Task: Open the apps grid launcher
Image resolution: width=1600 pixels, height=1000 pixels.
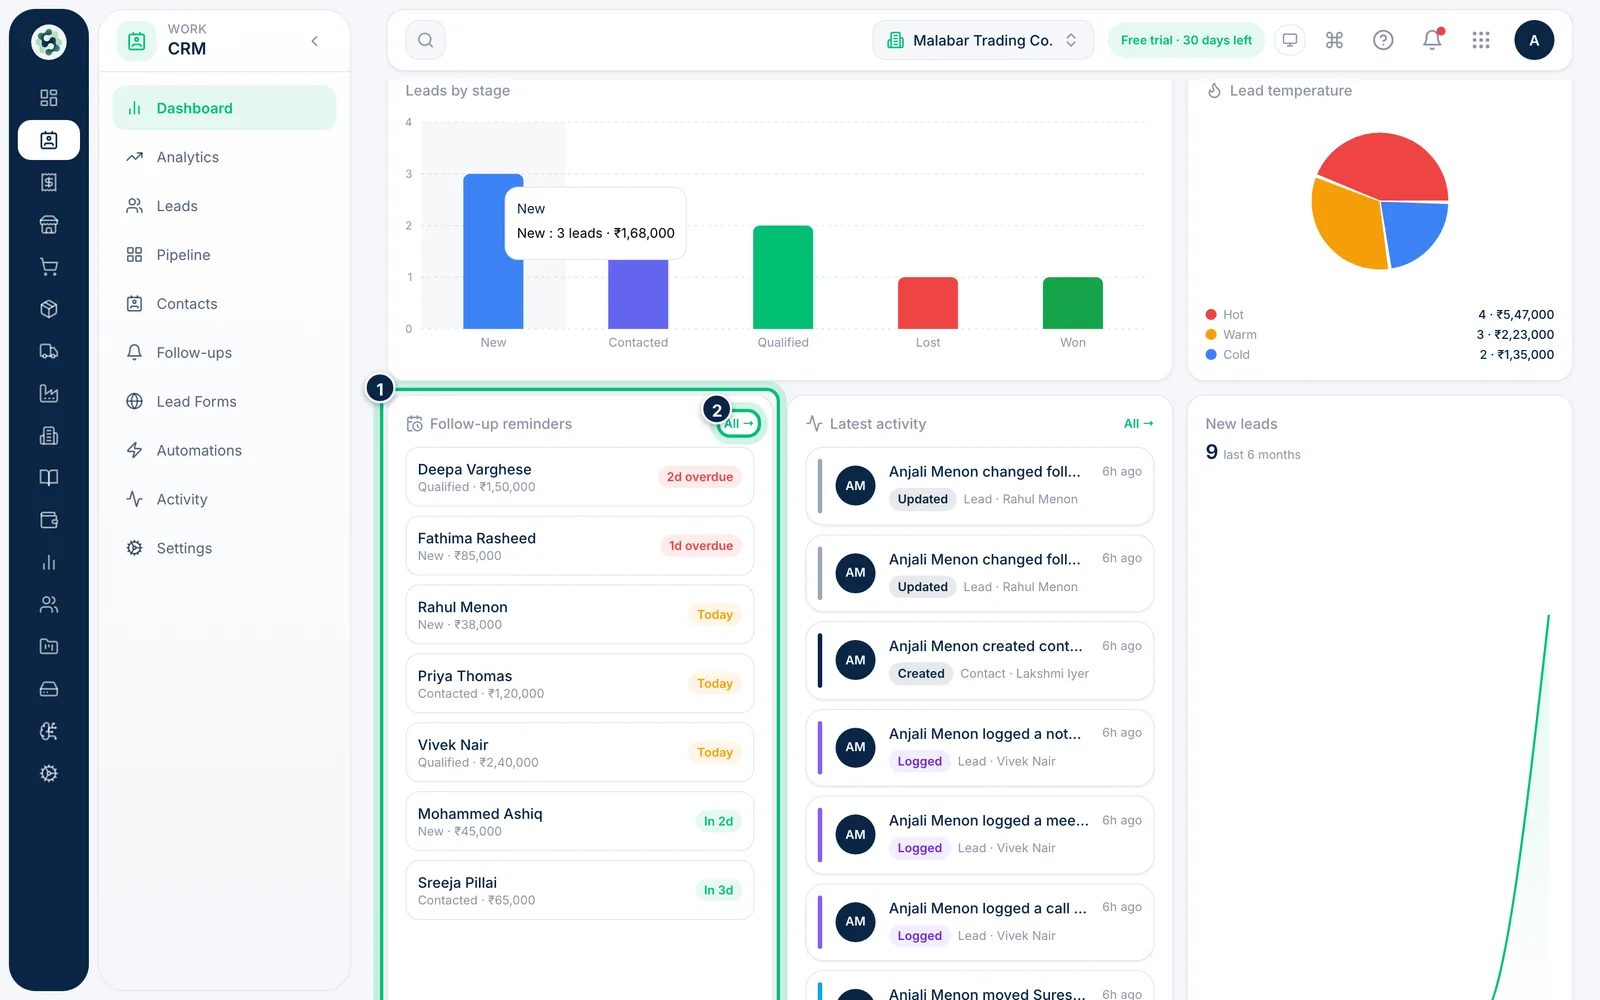Action: click(x=1481, y=40)
